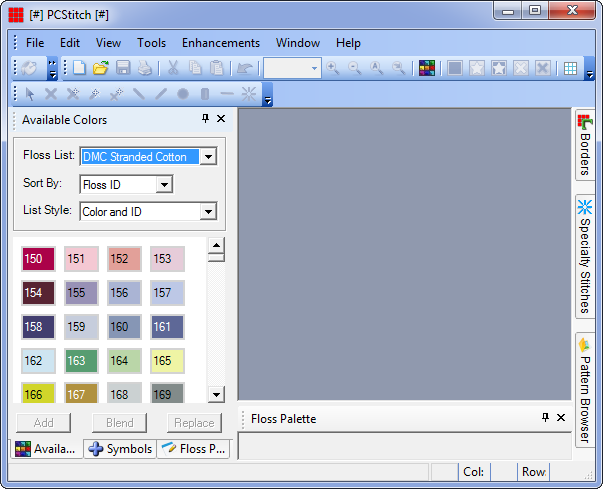Expand the main toolbar options arrow at right end

point(589,69)
